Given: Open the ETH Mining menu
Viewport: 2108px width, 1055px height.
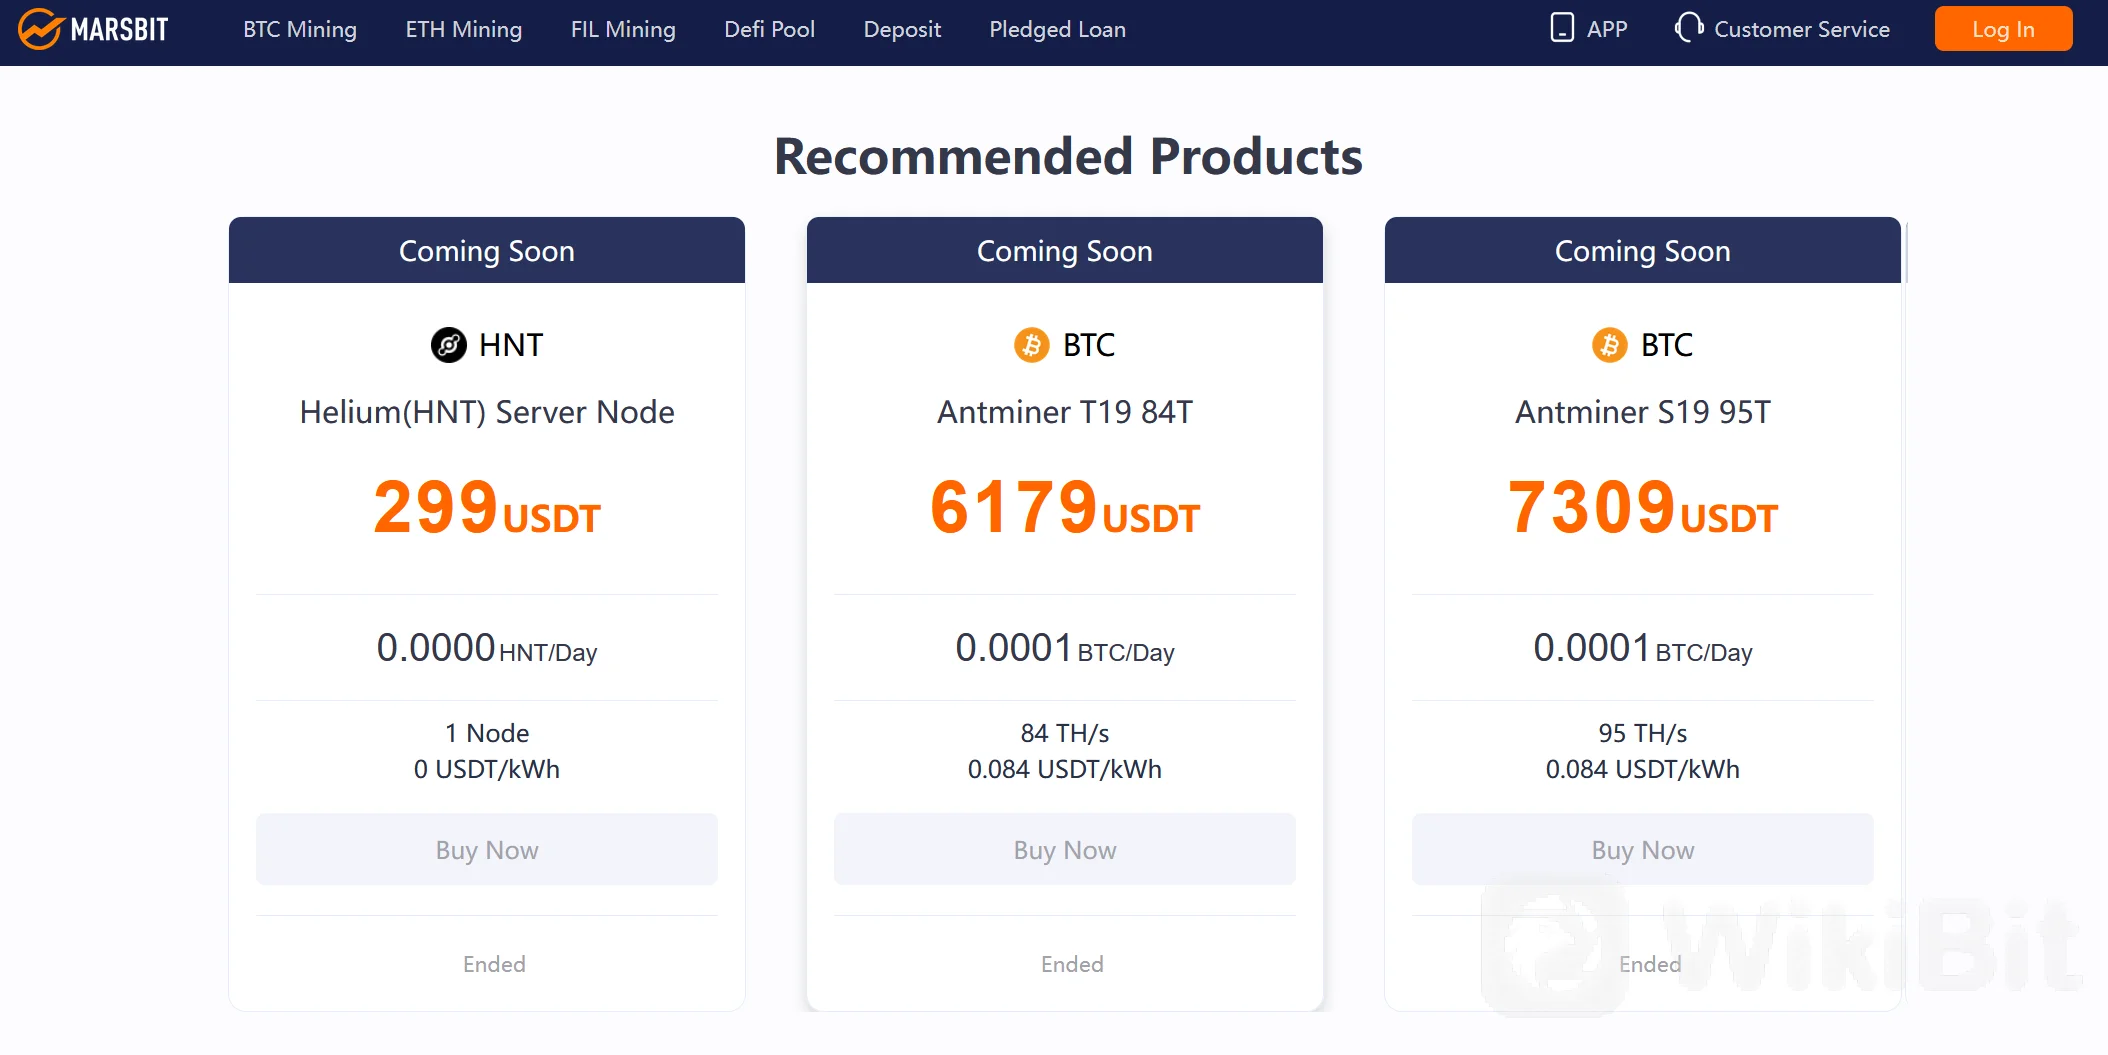Looking at the screenshot, I should coord(463,30).
